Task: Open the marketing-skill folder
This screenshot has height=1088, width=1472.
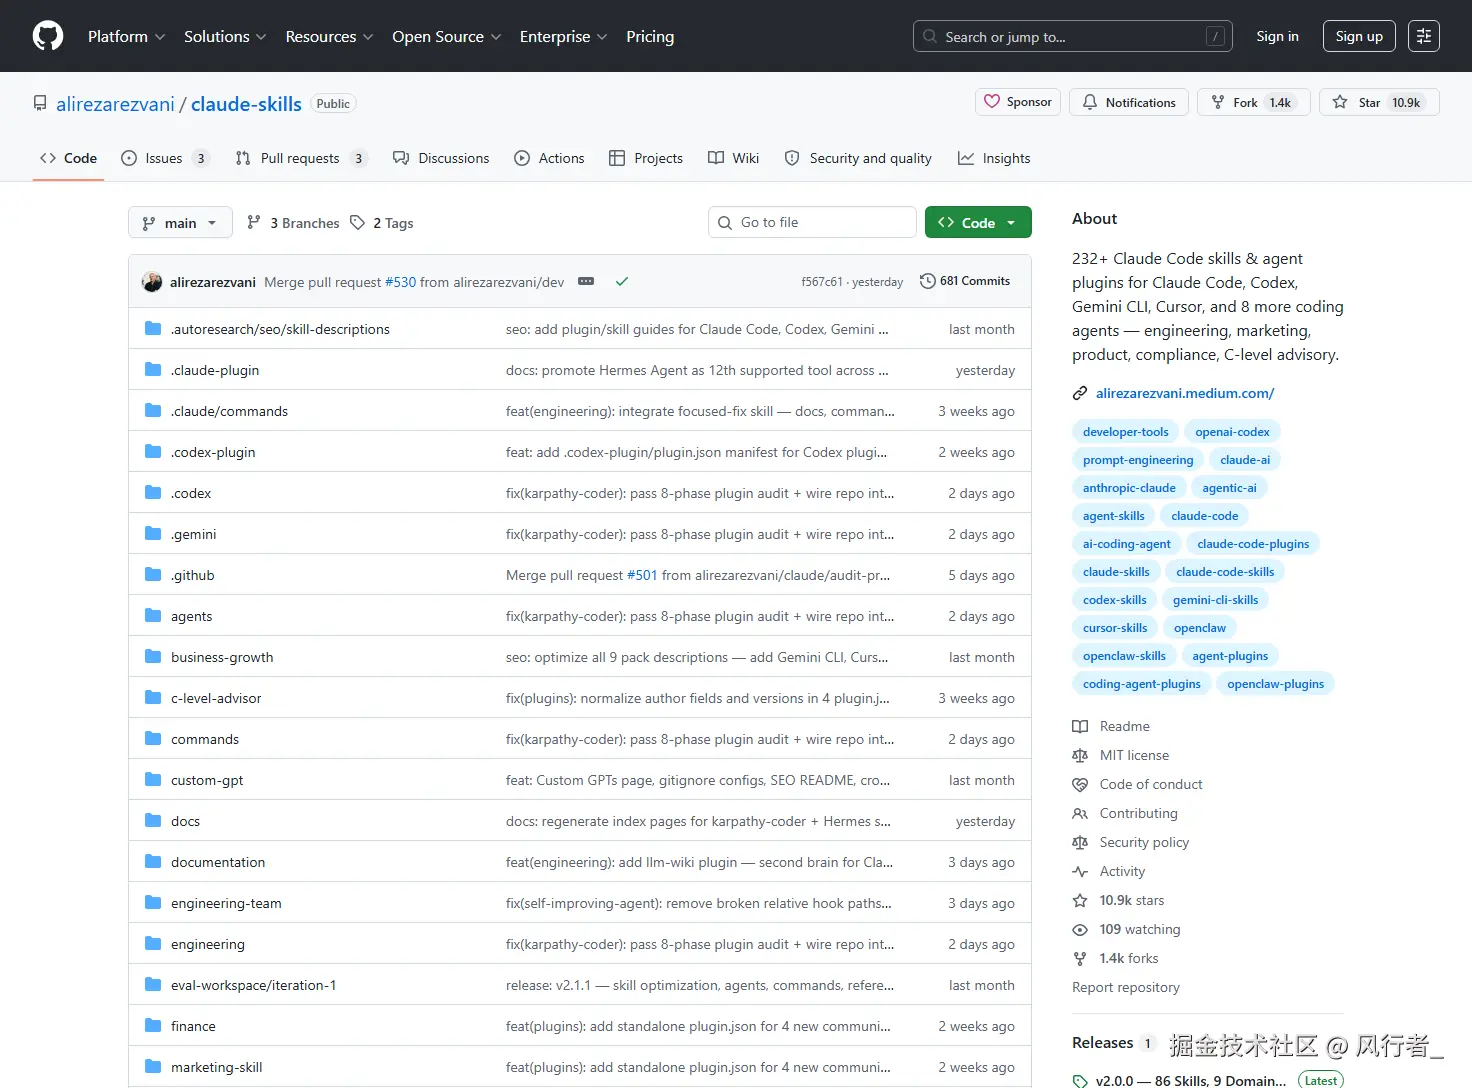Action: pos(216,1067)
